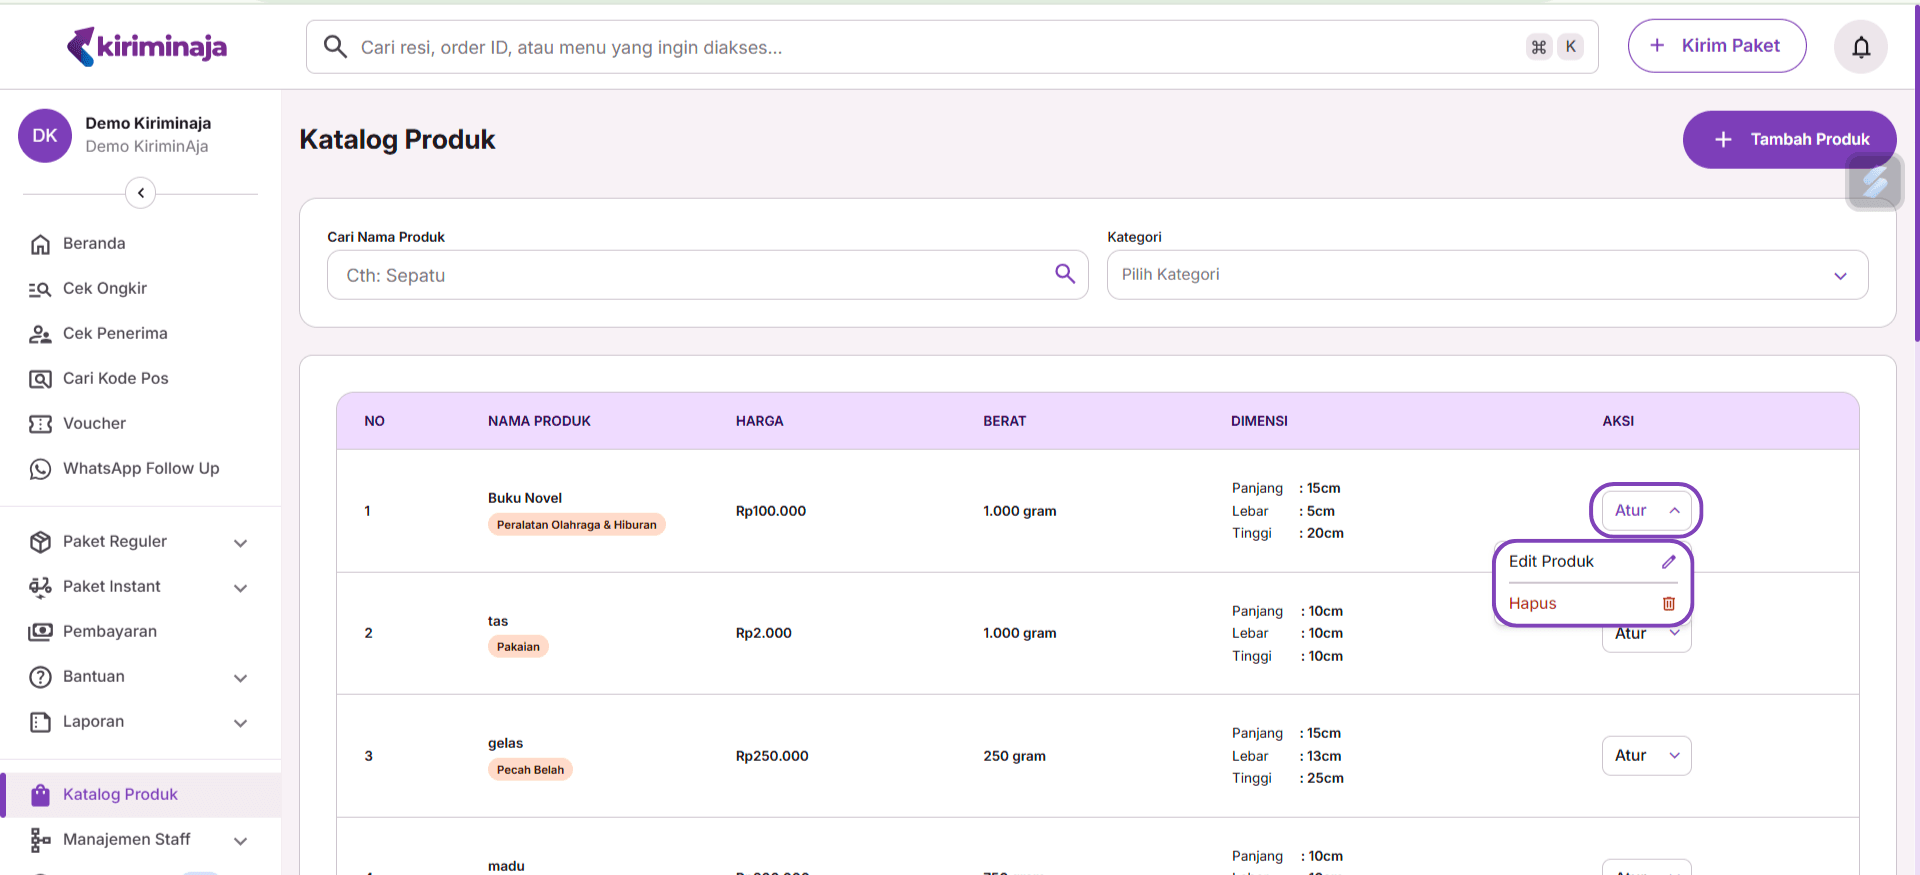Click the magnifier icon in product search

point(1065,274)
